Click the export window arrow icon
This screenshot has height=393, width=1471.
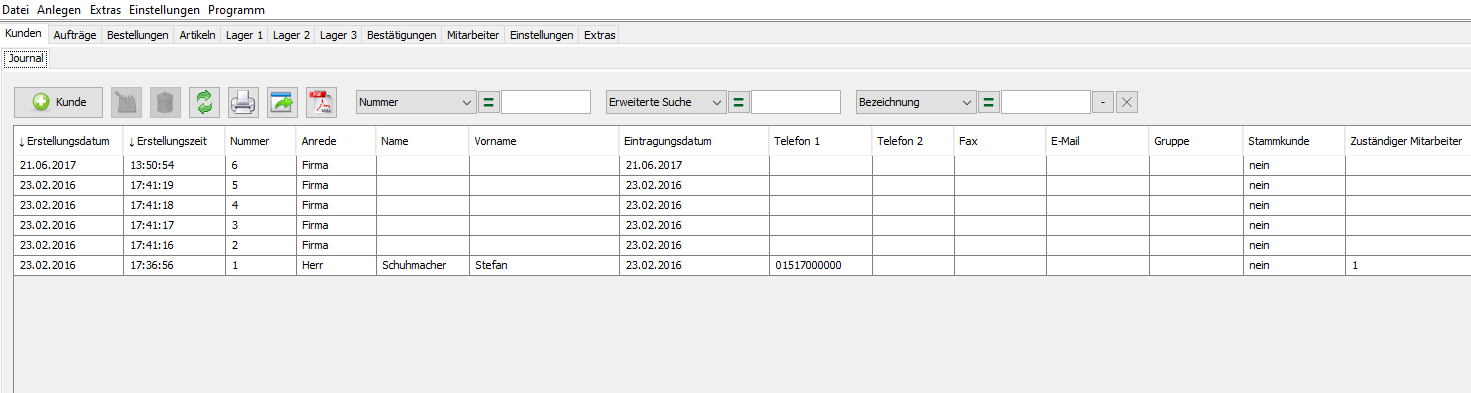[x=283, y=102]
